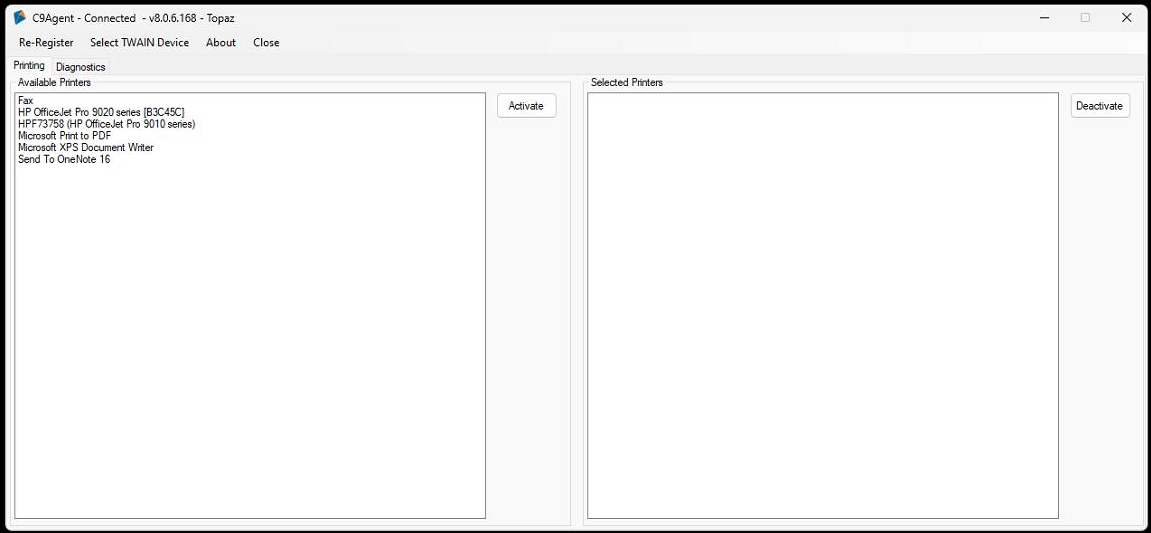Choose Microsoft Print to PDF
Viewport: 1151px width, 533px height.
click(x=64, y=136)
